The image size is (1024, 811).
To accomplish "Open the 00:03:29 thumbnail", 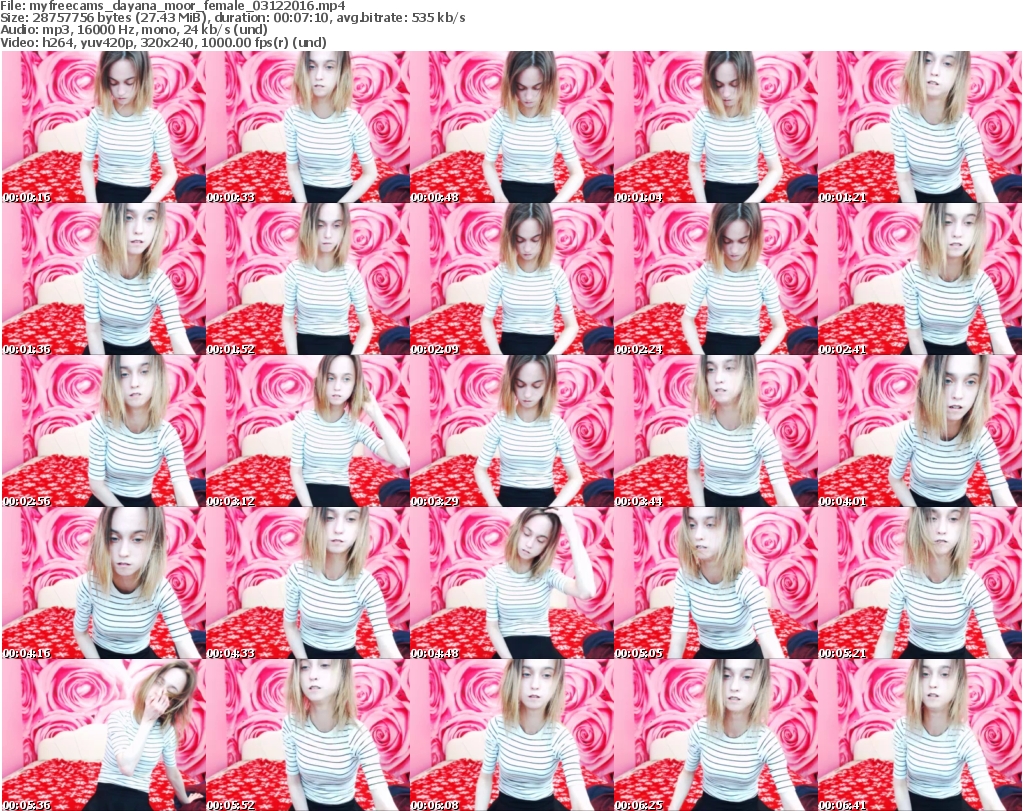I will [511, 432].
